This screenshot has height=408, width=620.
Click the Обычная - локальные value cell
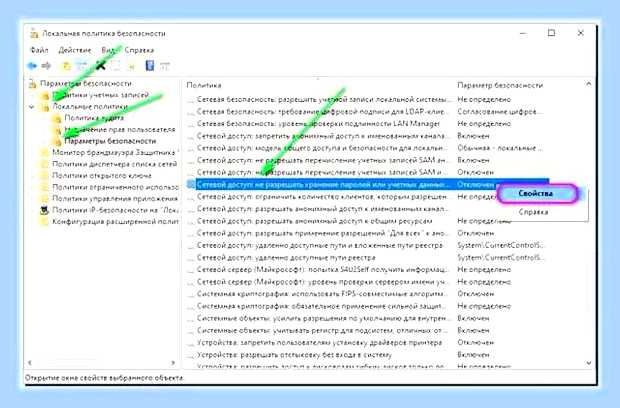pos(500,148)
